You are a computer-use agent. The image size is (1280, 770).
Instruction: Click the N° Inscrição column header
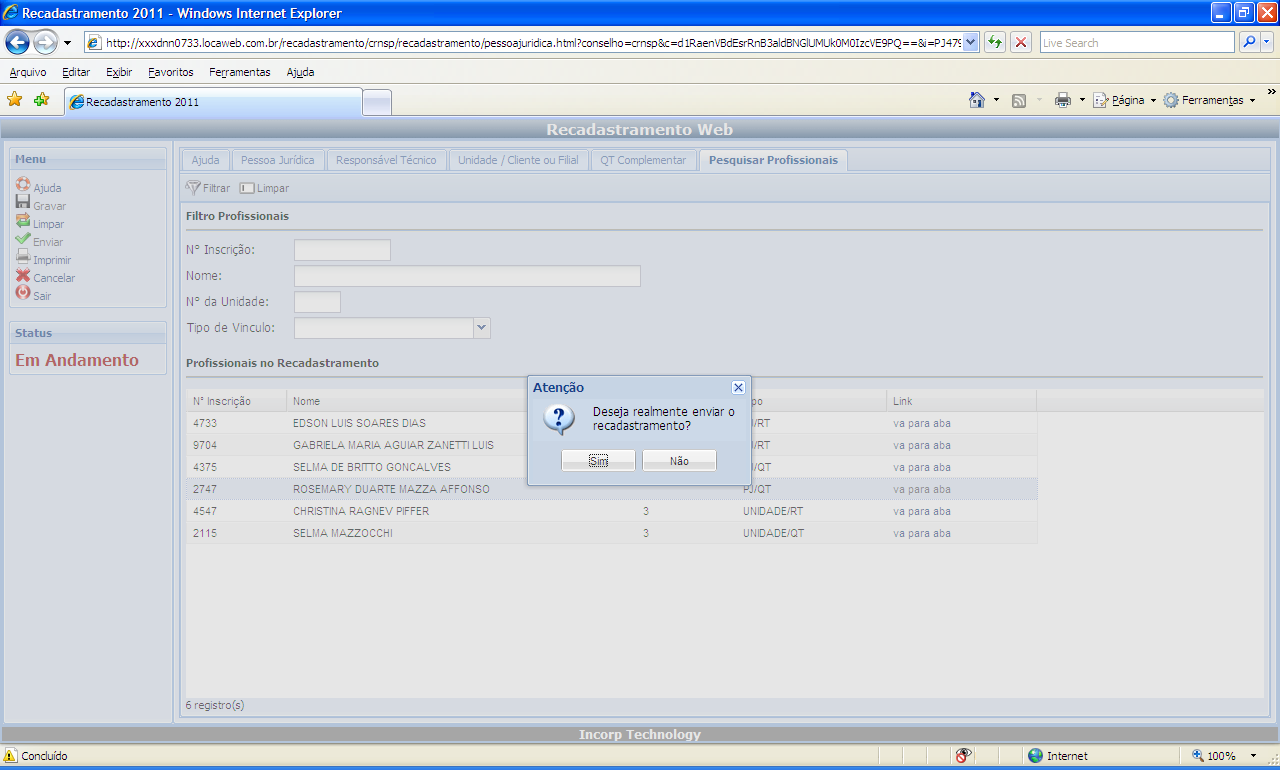tap(237, 401)
